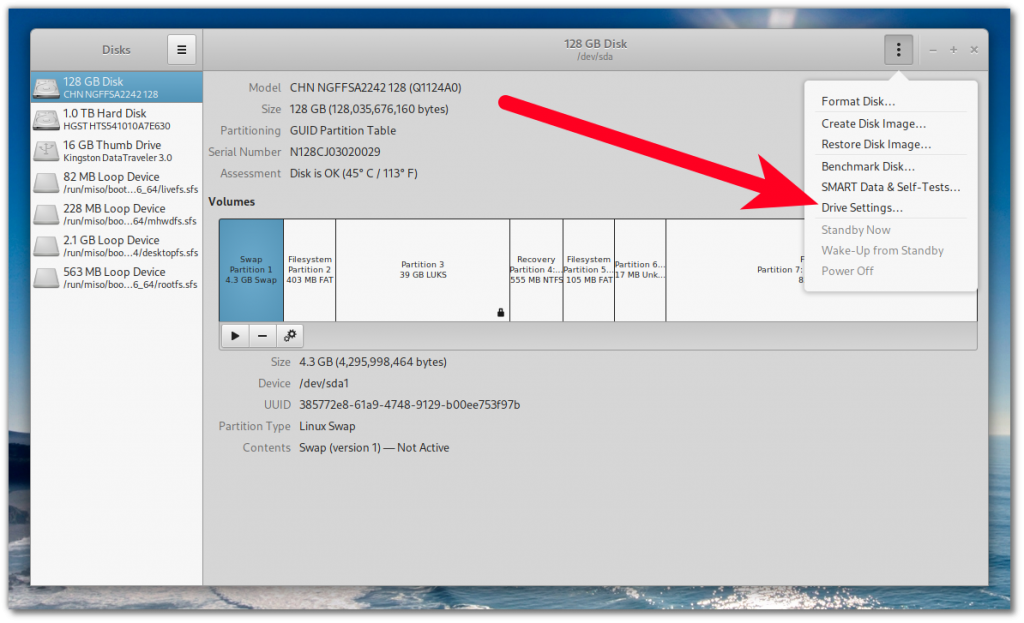Select the 563 MB Loop Device

[x=117, y=278]
